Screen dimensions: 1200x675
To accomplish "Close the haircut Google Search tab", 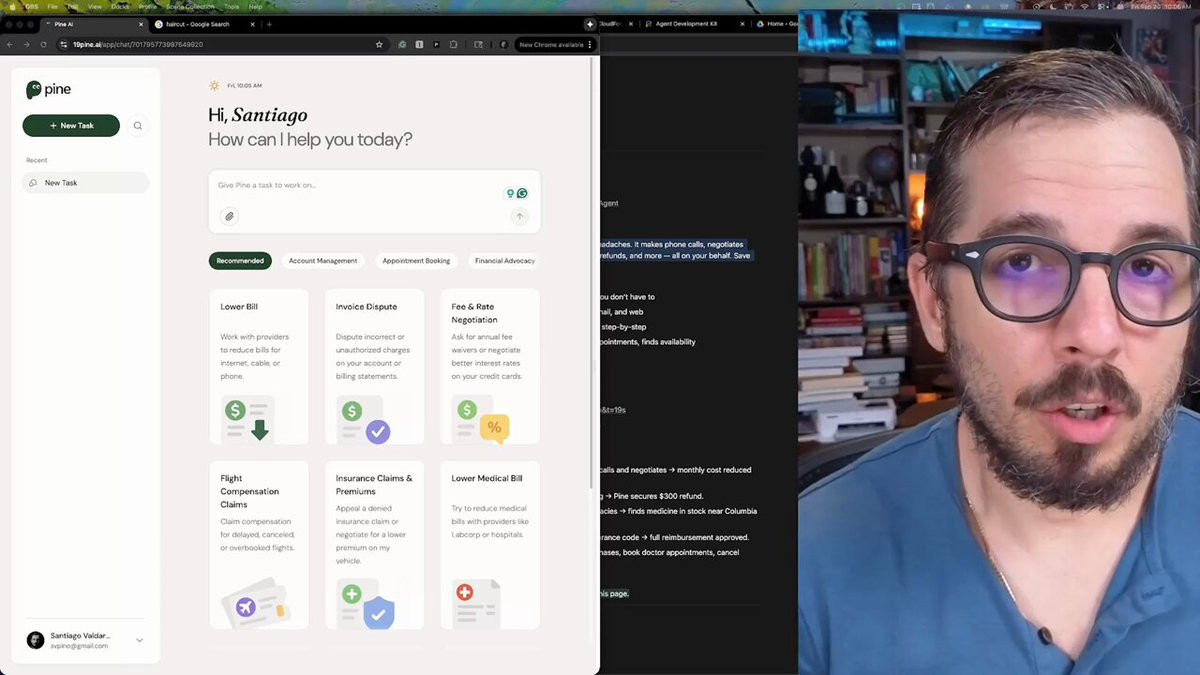I will (x=251, y=23).
